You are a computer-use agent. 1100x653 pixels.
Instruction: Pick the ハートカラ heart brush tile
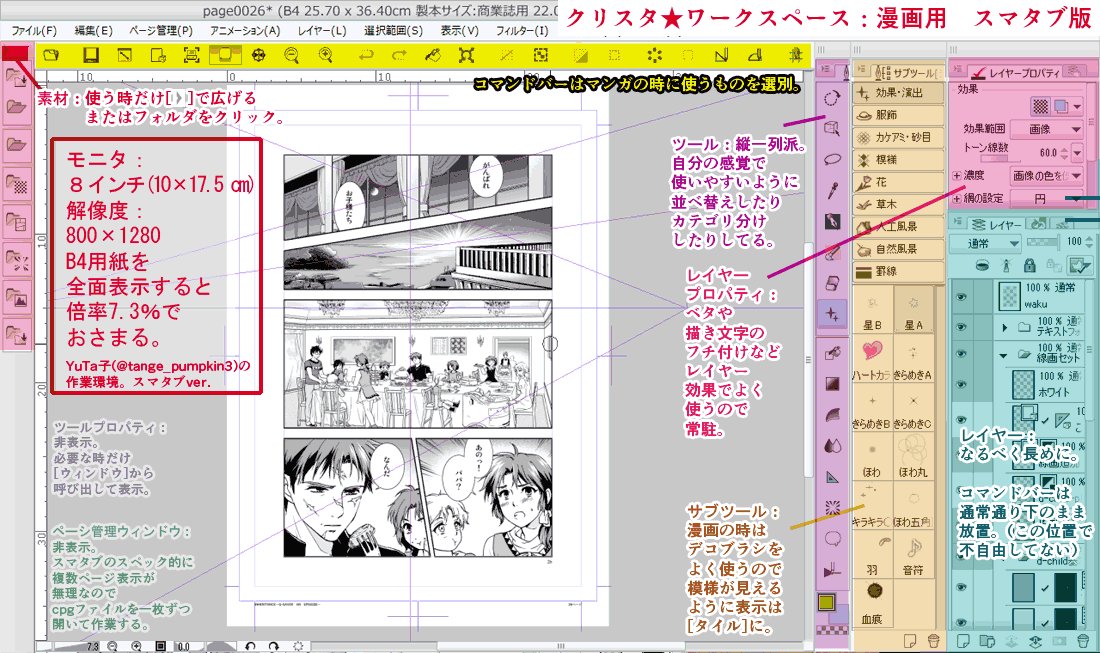[872, 360]
